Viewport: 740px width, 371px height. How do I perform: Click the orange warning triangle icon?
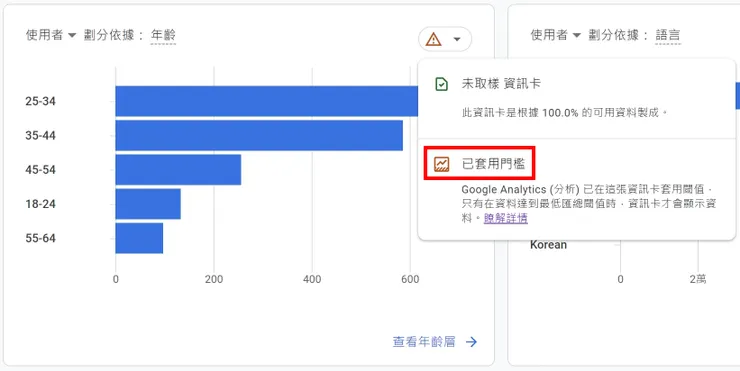point(433,39)
